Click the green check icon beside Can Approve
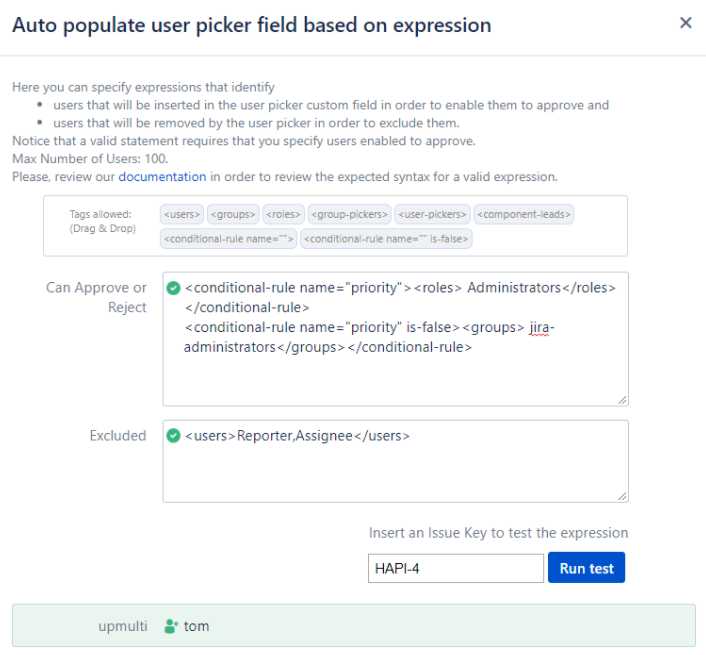The width and height of the screenshot is (706, 655). click(x=174, y=288)
